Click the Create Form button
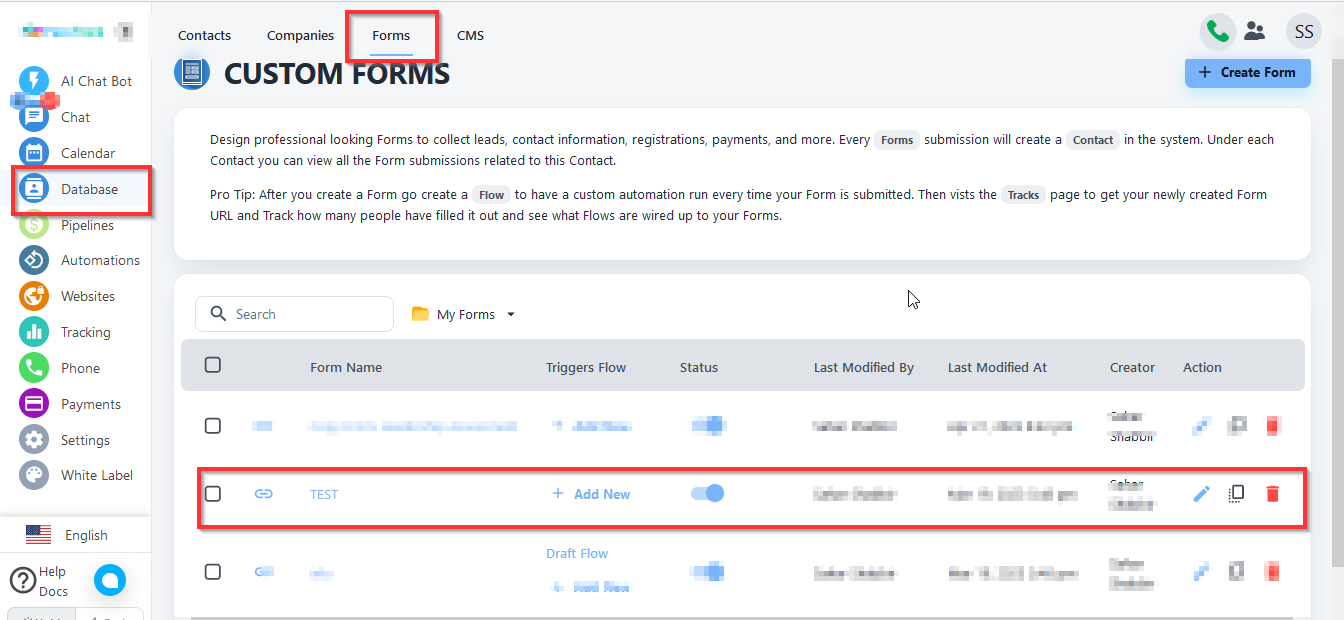This screenshot has width=1344, height=620. pos(1246,72)
